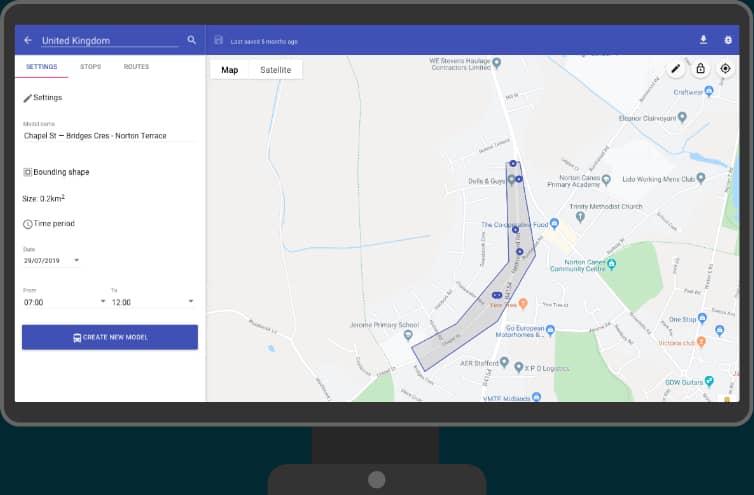Viewport: 754px width, 495px height.
Task: Click the orange Victoria Club pin
Action: [x=701, y=342]
